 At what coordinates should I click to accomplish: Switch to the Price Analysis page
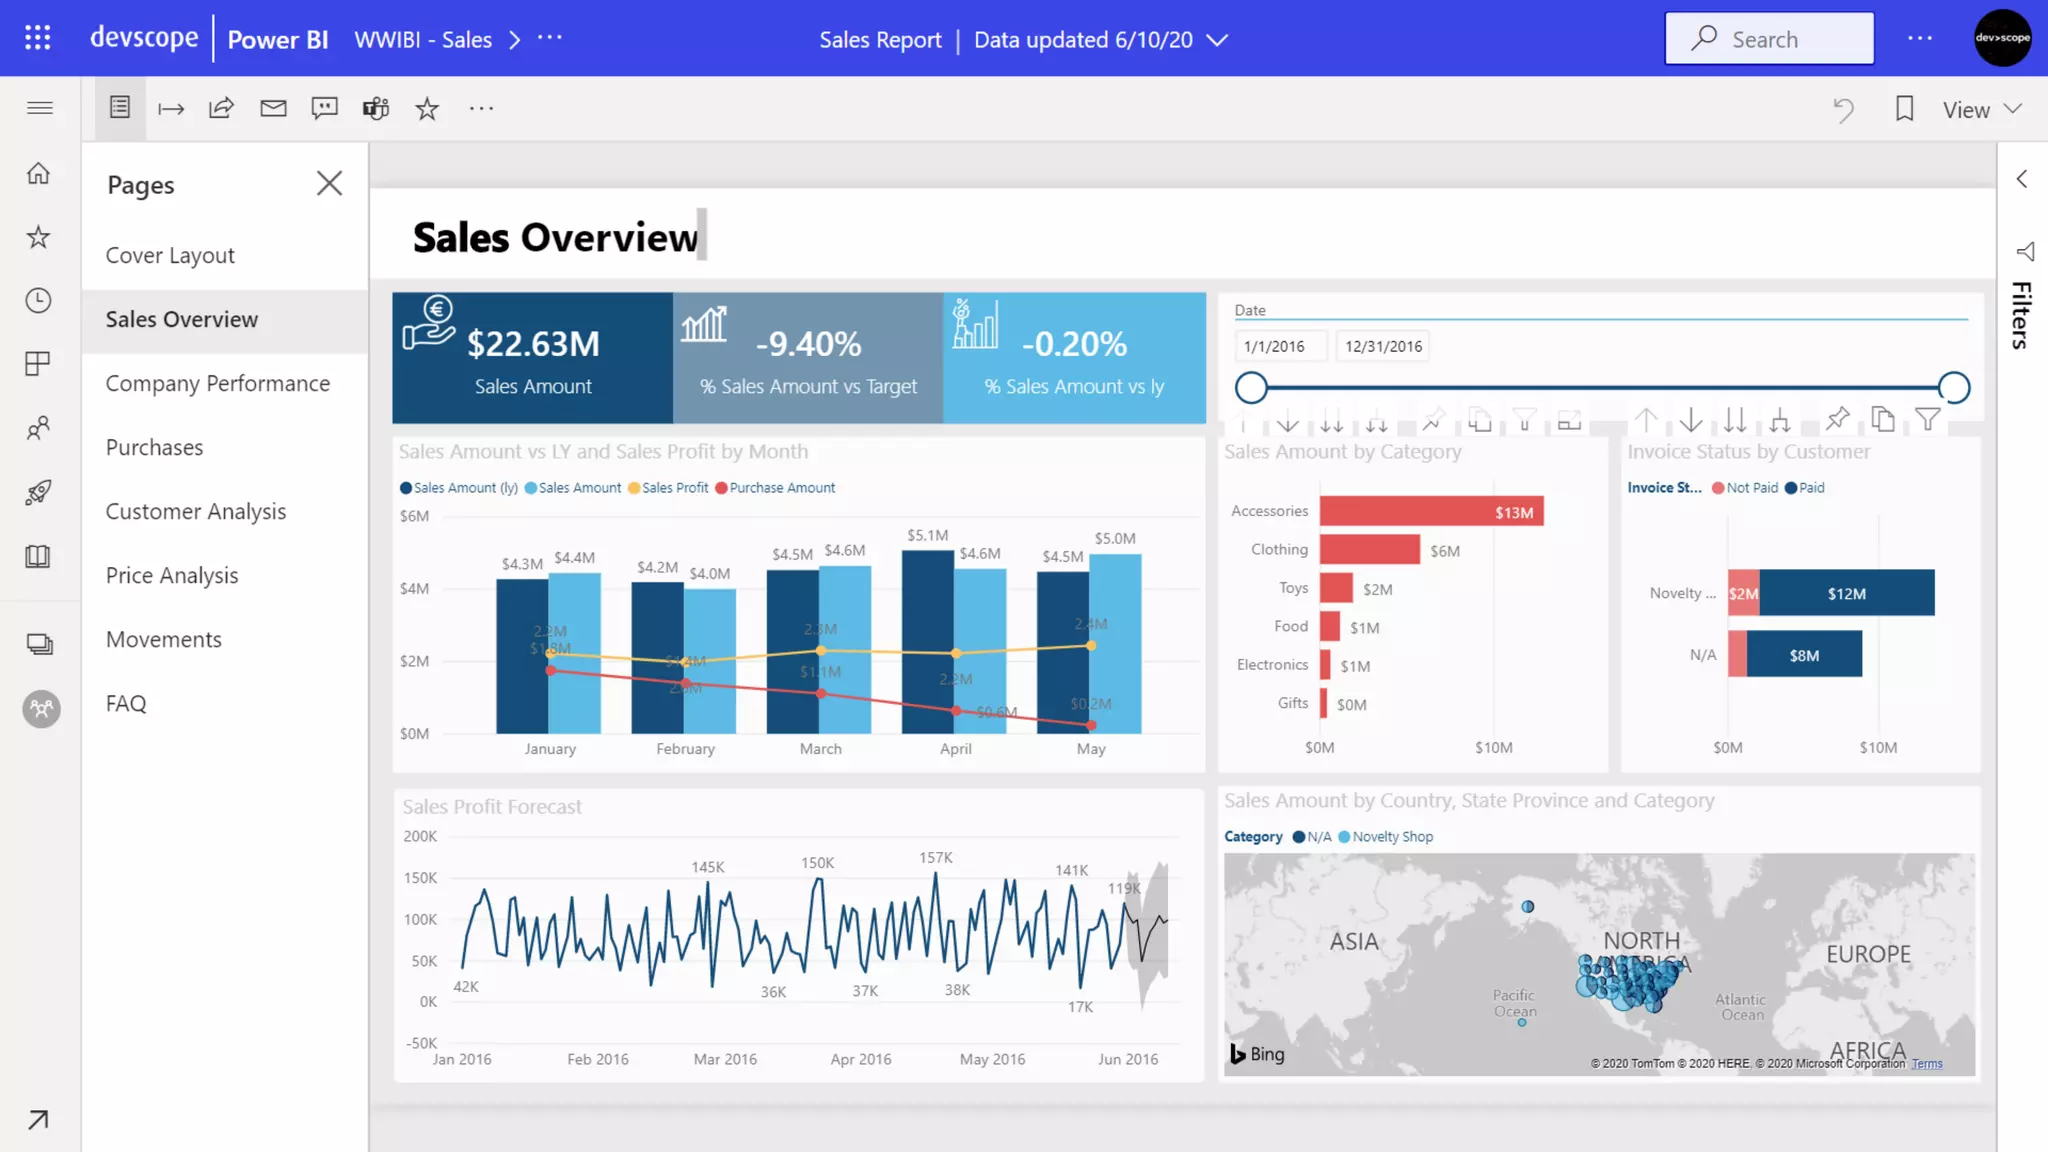point(172,575)
